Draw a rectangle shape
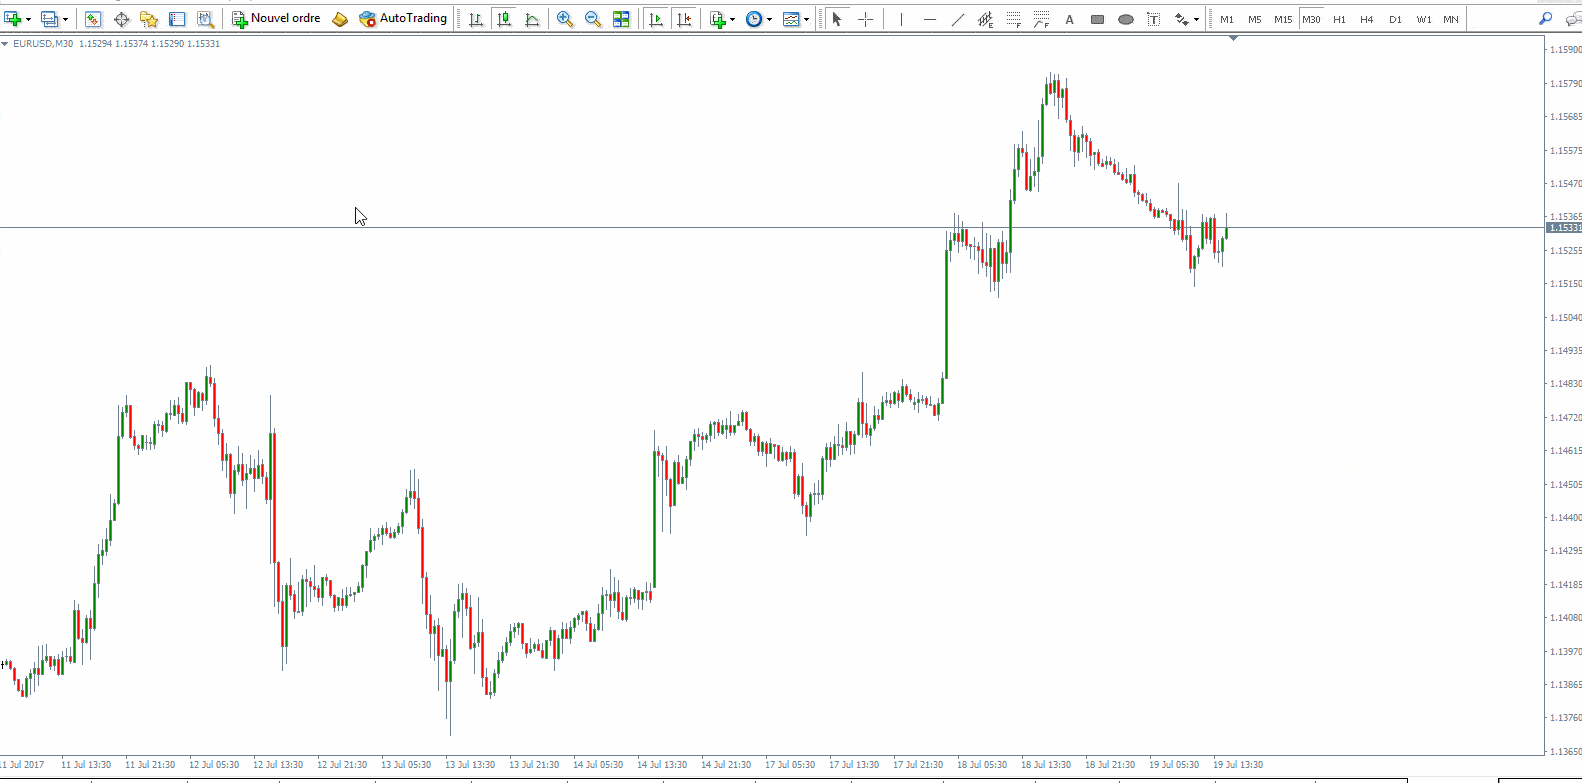 1097,19
